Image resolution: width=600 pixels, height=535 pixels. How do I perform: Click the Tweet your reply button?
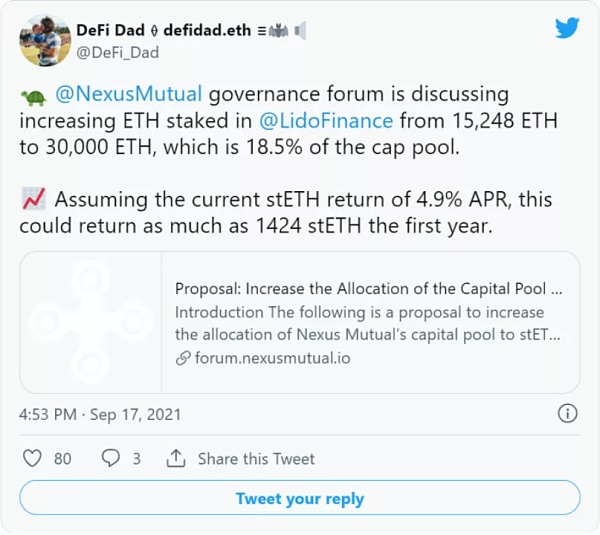click(300, 498)
